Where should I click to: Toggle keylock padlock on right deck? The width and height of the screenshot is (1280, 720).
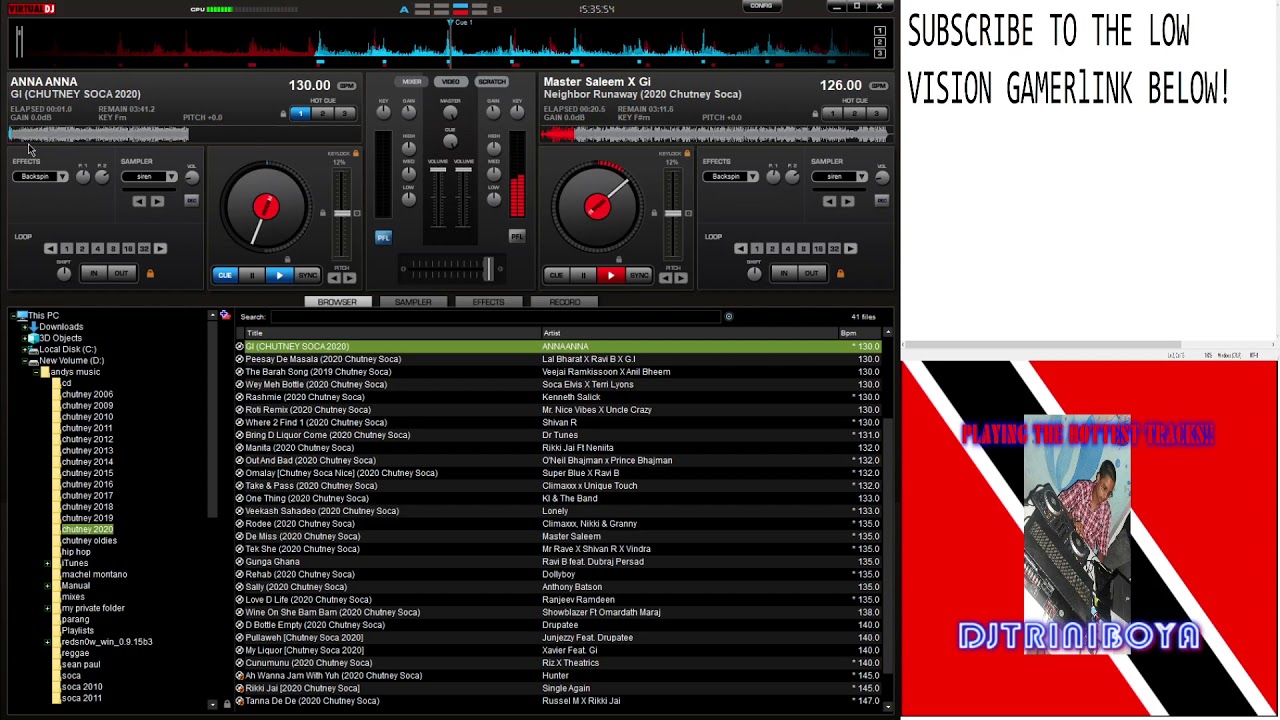687,153
